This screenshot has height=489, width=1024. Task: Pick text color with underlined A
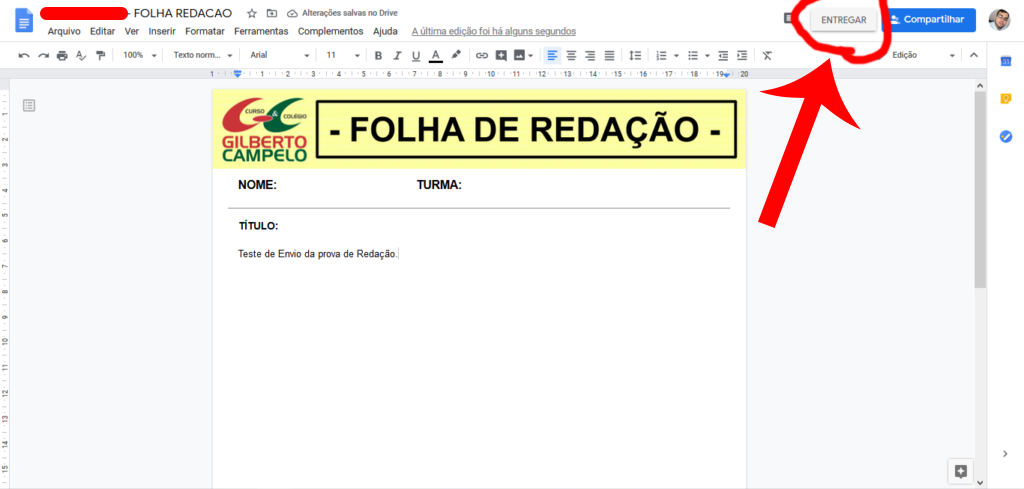click(435, 55)
